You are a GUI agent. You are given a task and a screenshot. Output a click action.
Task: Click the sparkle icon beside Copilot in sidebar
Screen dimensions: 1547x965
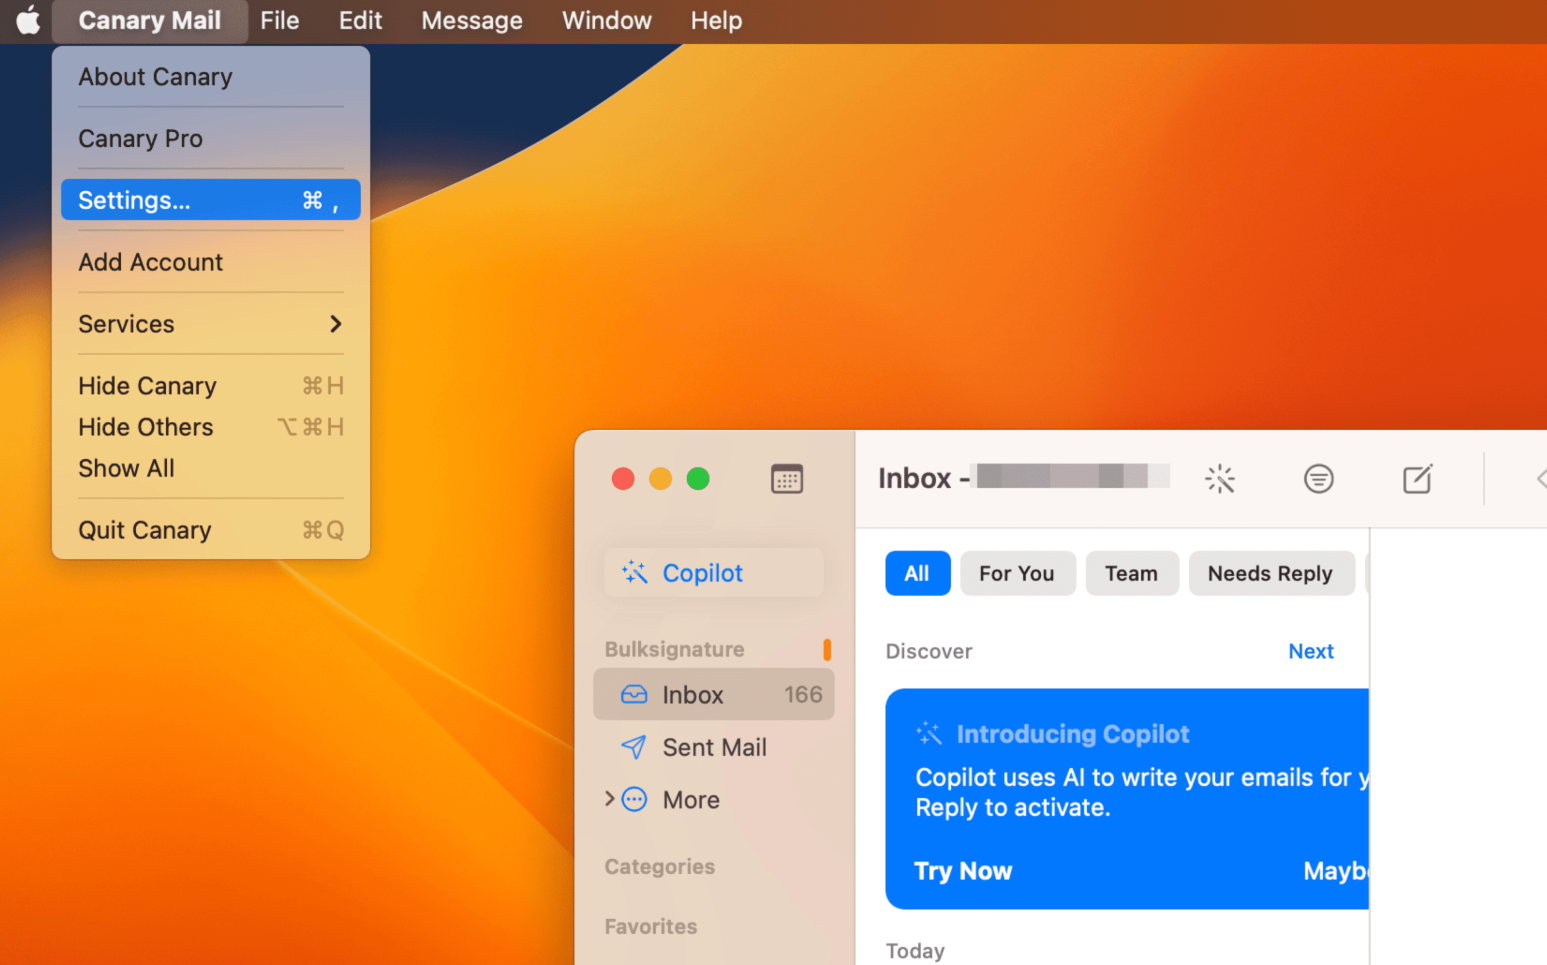pyautogui.click(x=634, y=573)
